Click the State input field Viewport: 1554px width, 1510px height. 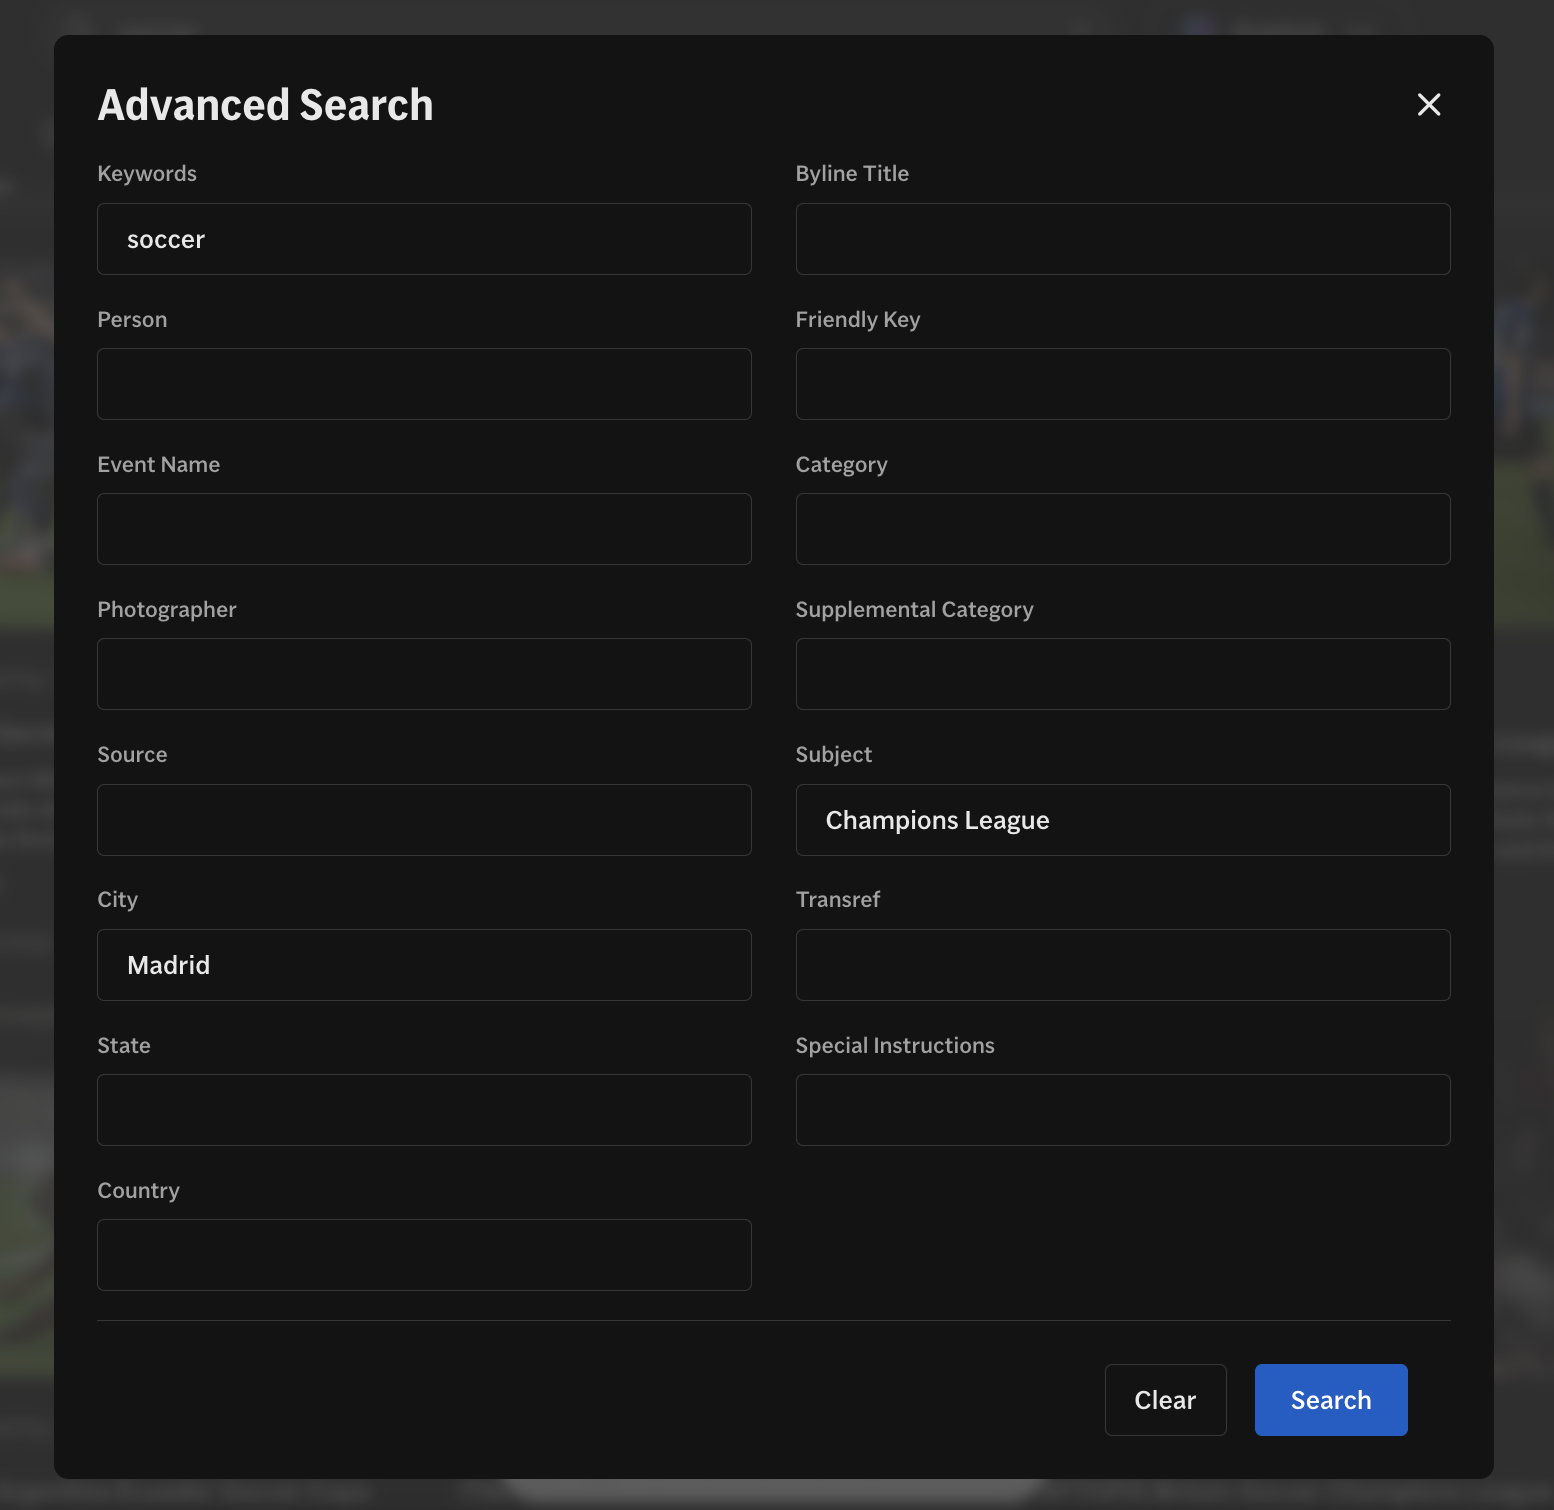point(424,1110)
